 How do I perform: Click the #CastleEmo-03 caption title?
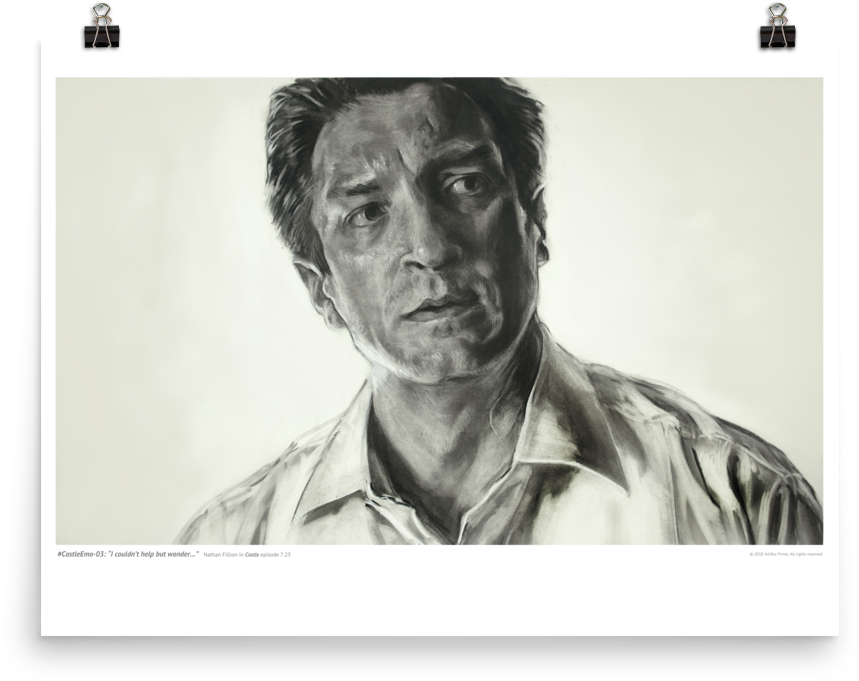pyautogui.click(x=80, y=553)
